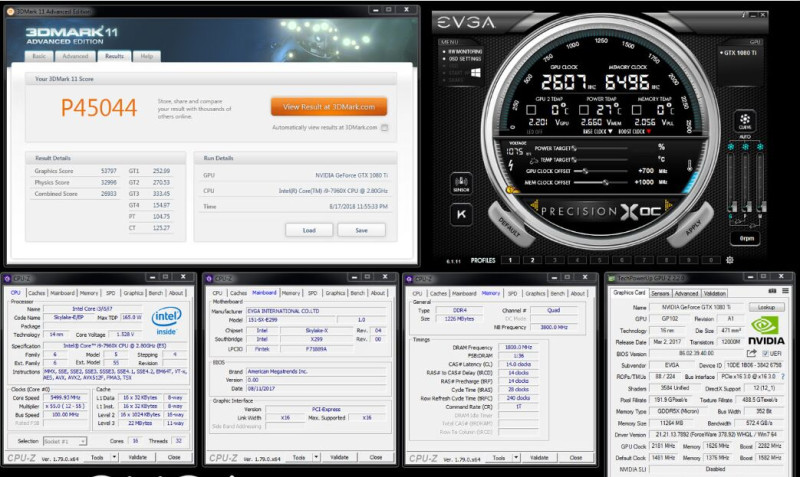
Task: Click the CPU-Z Memory window title icon
Action: coord(409,279)
